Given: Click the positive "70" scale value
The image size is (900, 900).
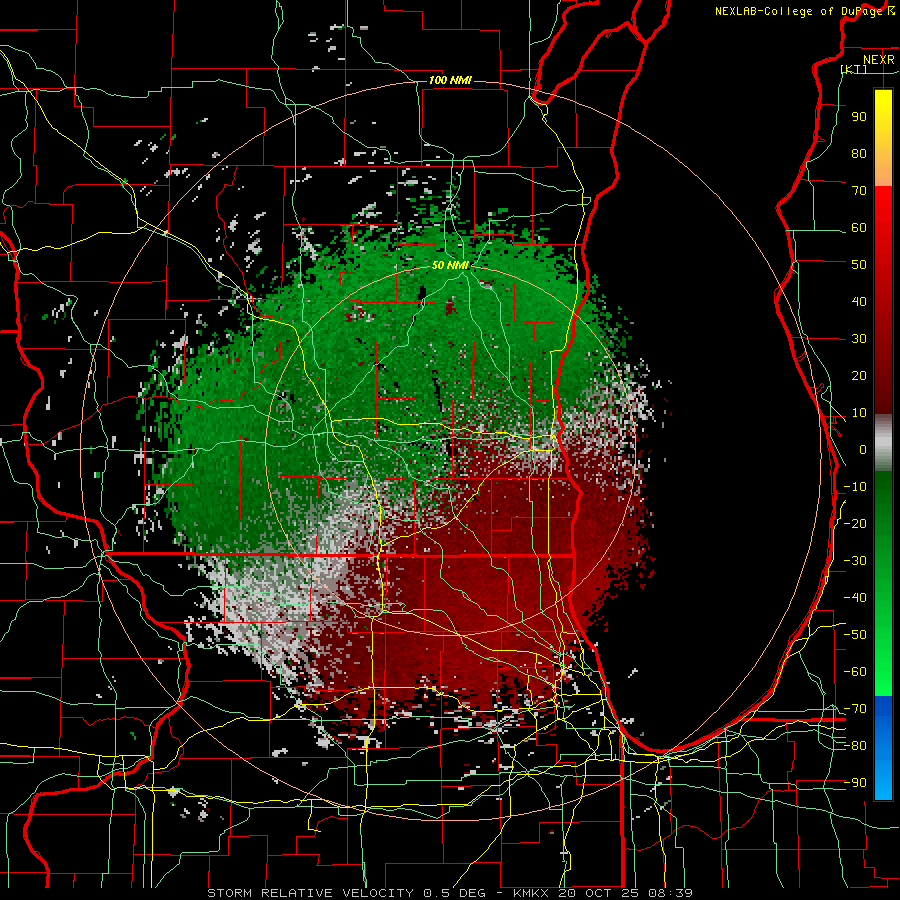Looking at the screenshot, I should pos(859,191).
